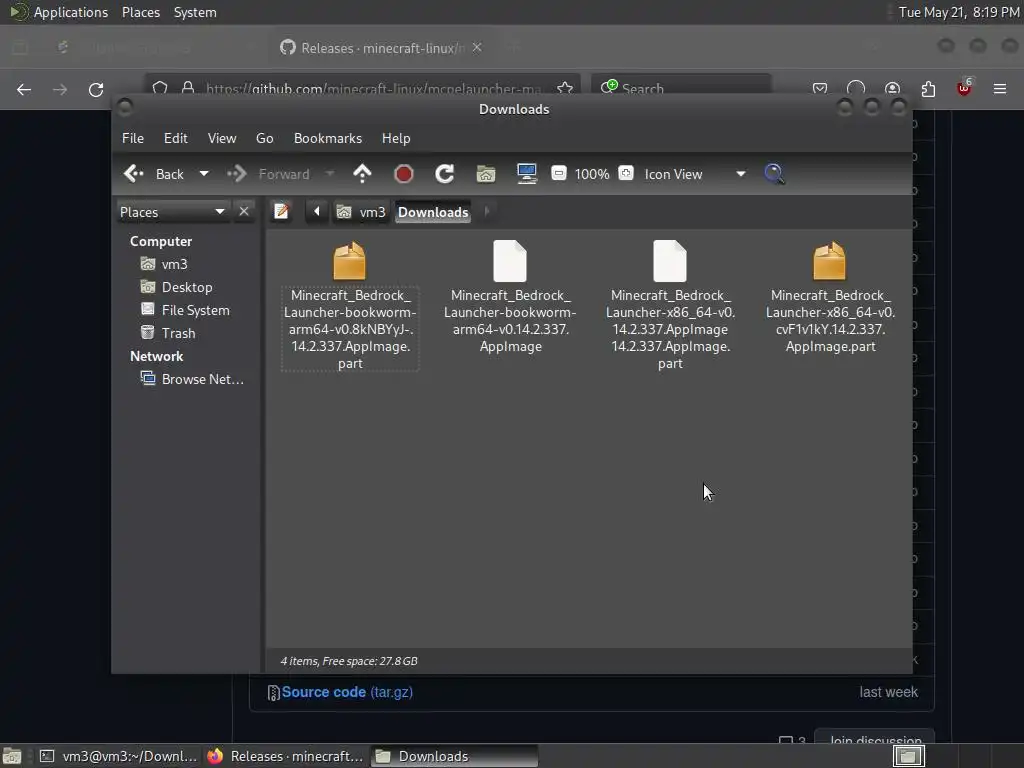Open the Places side pane selector dropdown
The height and width of the screenshot is (768, 1024).
point(172,212)
